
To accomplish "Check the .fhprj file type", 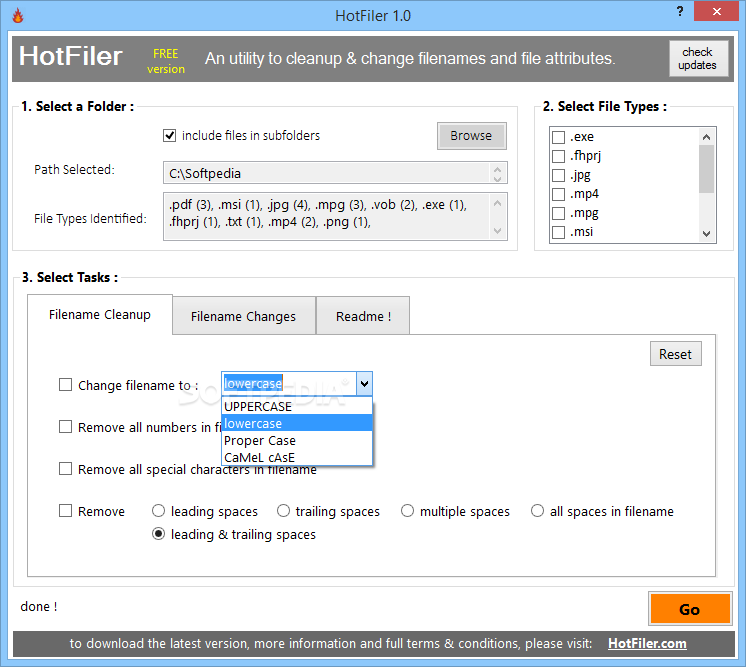I will point(558,156).
